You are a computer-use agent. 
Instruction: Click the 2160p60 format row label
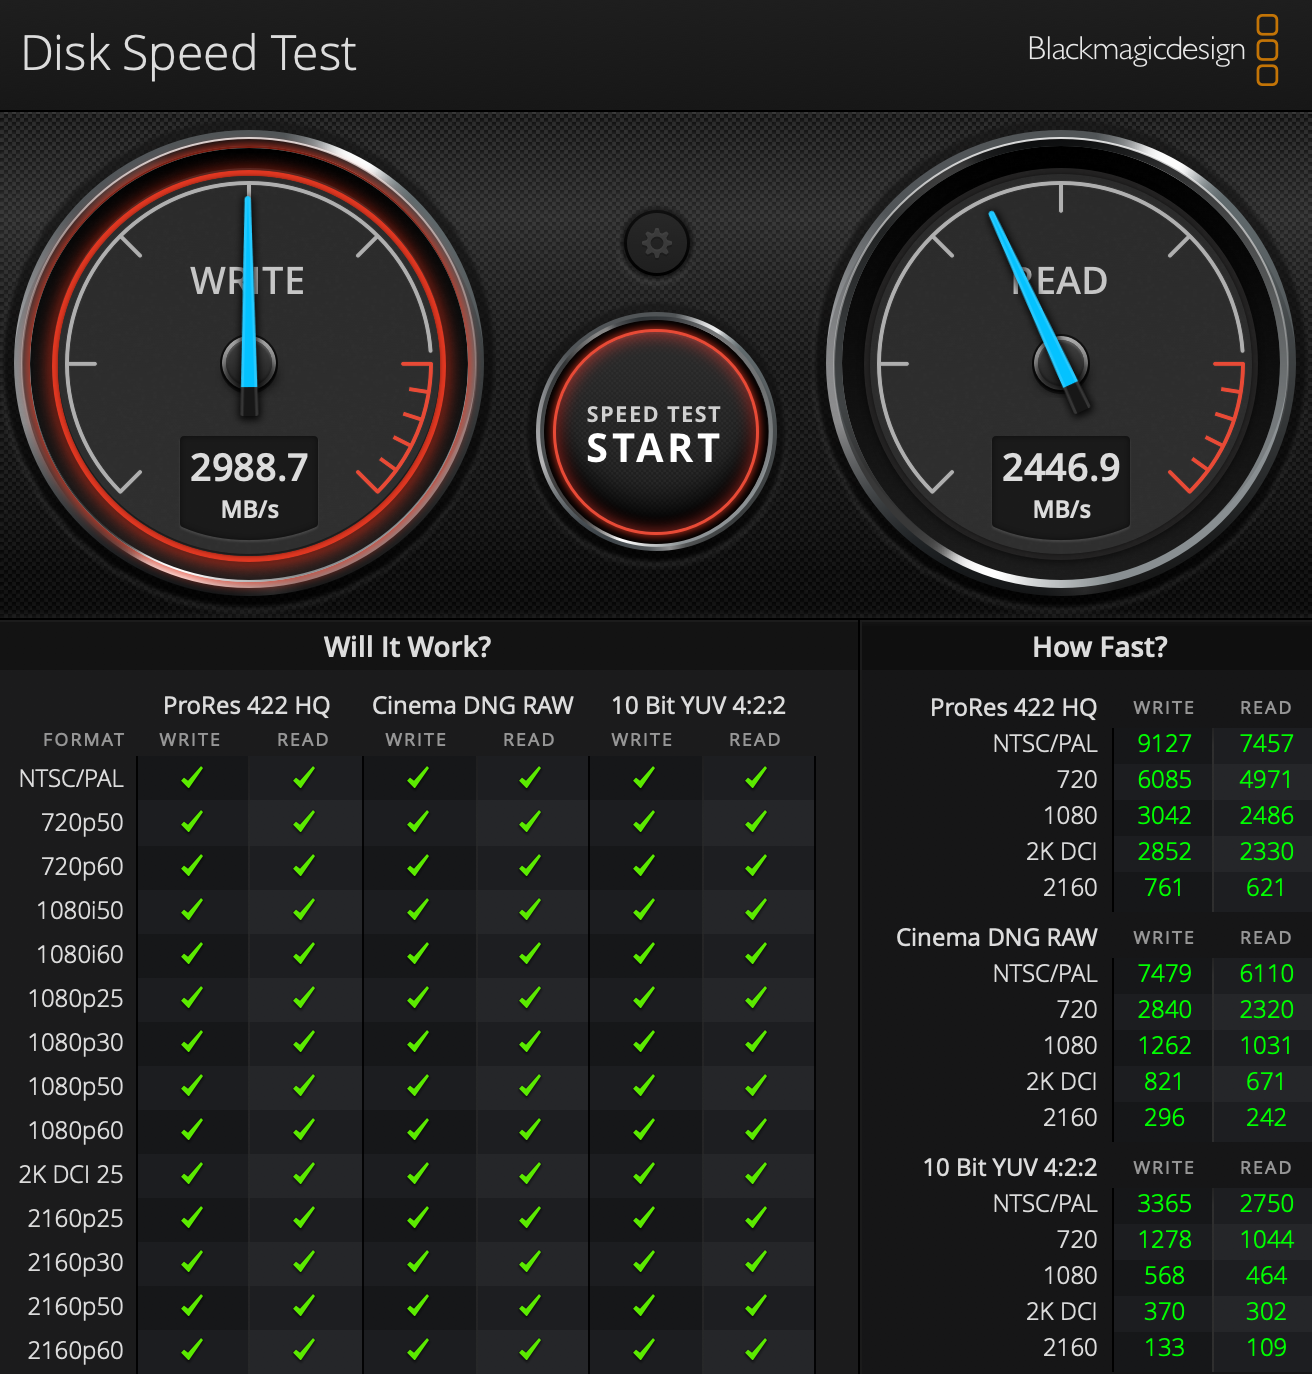76,1350
